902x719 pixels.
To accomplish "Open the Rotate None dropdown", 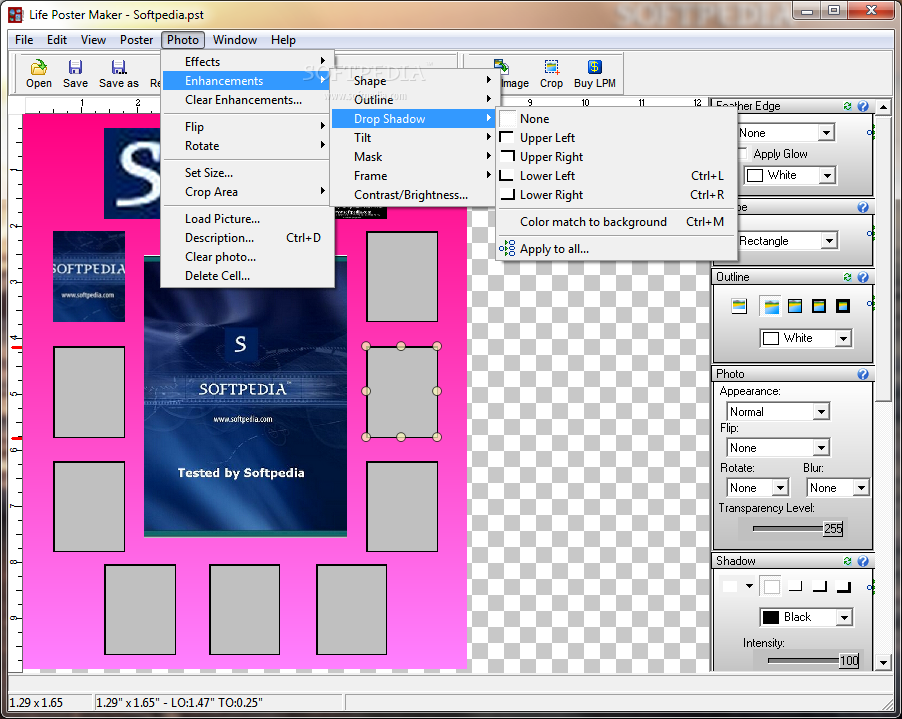I will [x=780, y=488].
